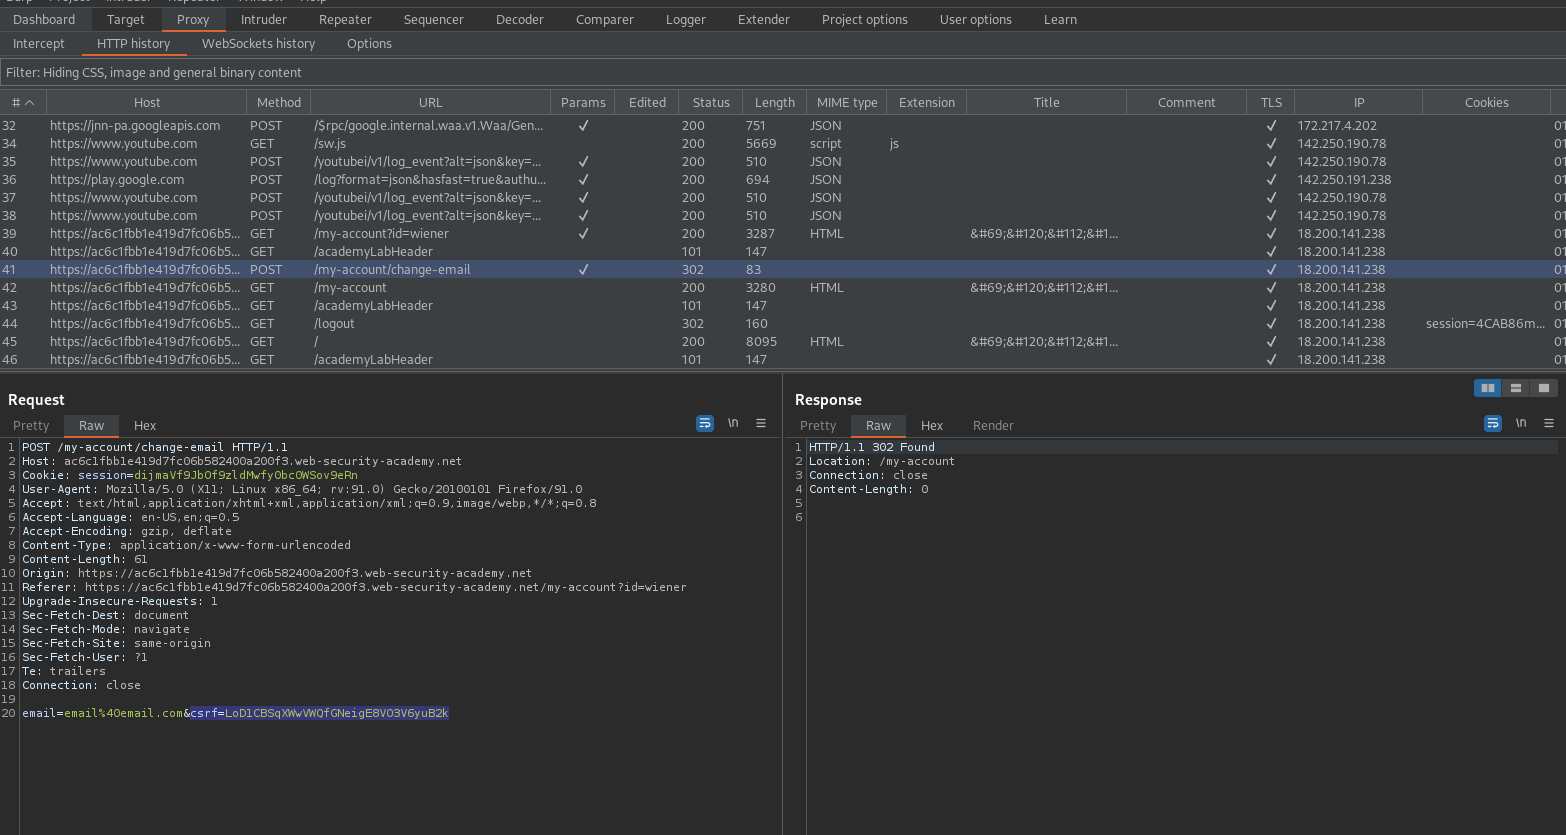1566x835 pixels.
Task: Select top-bottom split layout icon
Action: pyautogui.click(x=1516, y=388)
